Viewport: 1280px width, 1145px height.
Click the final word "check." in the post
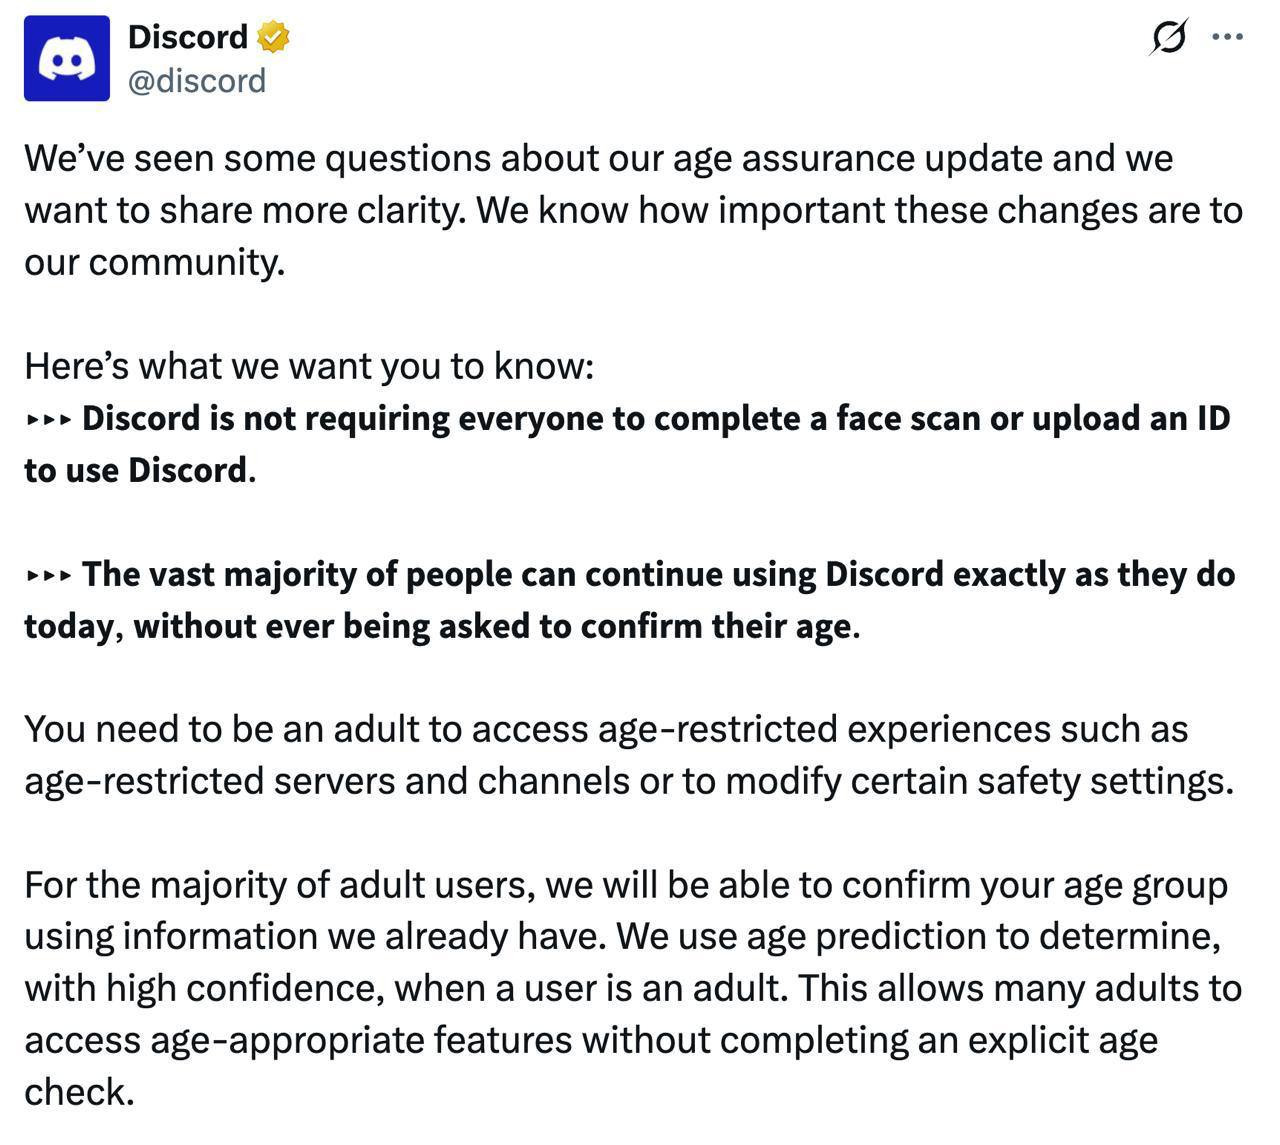coord(79,1092)
